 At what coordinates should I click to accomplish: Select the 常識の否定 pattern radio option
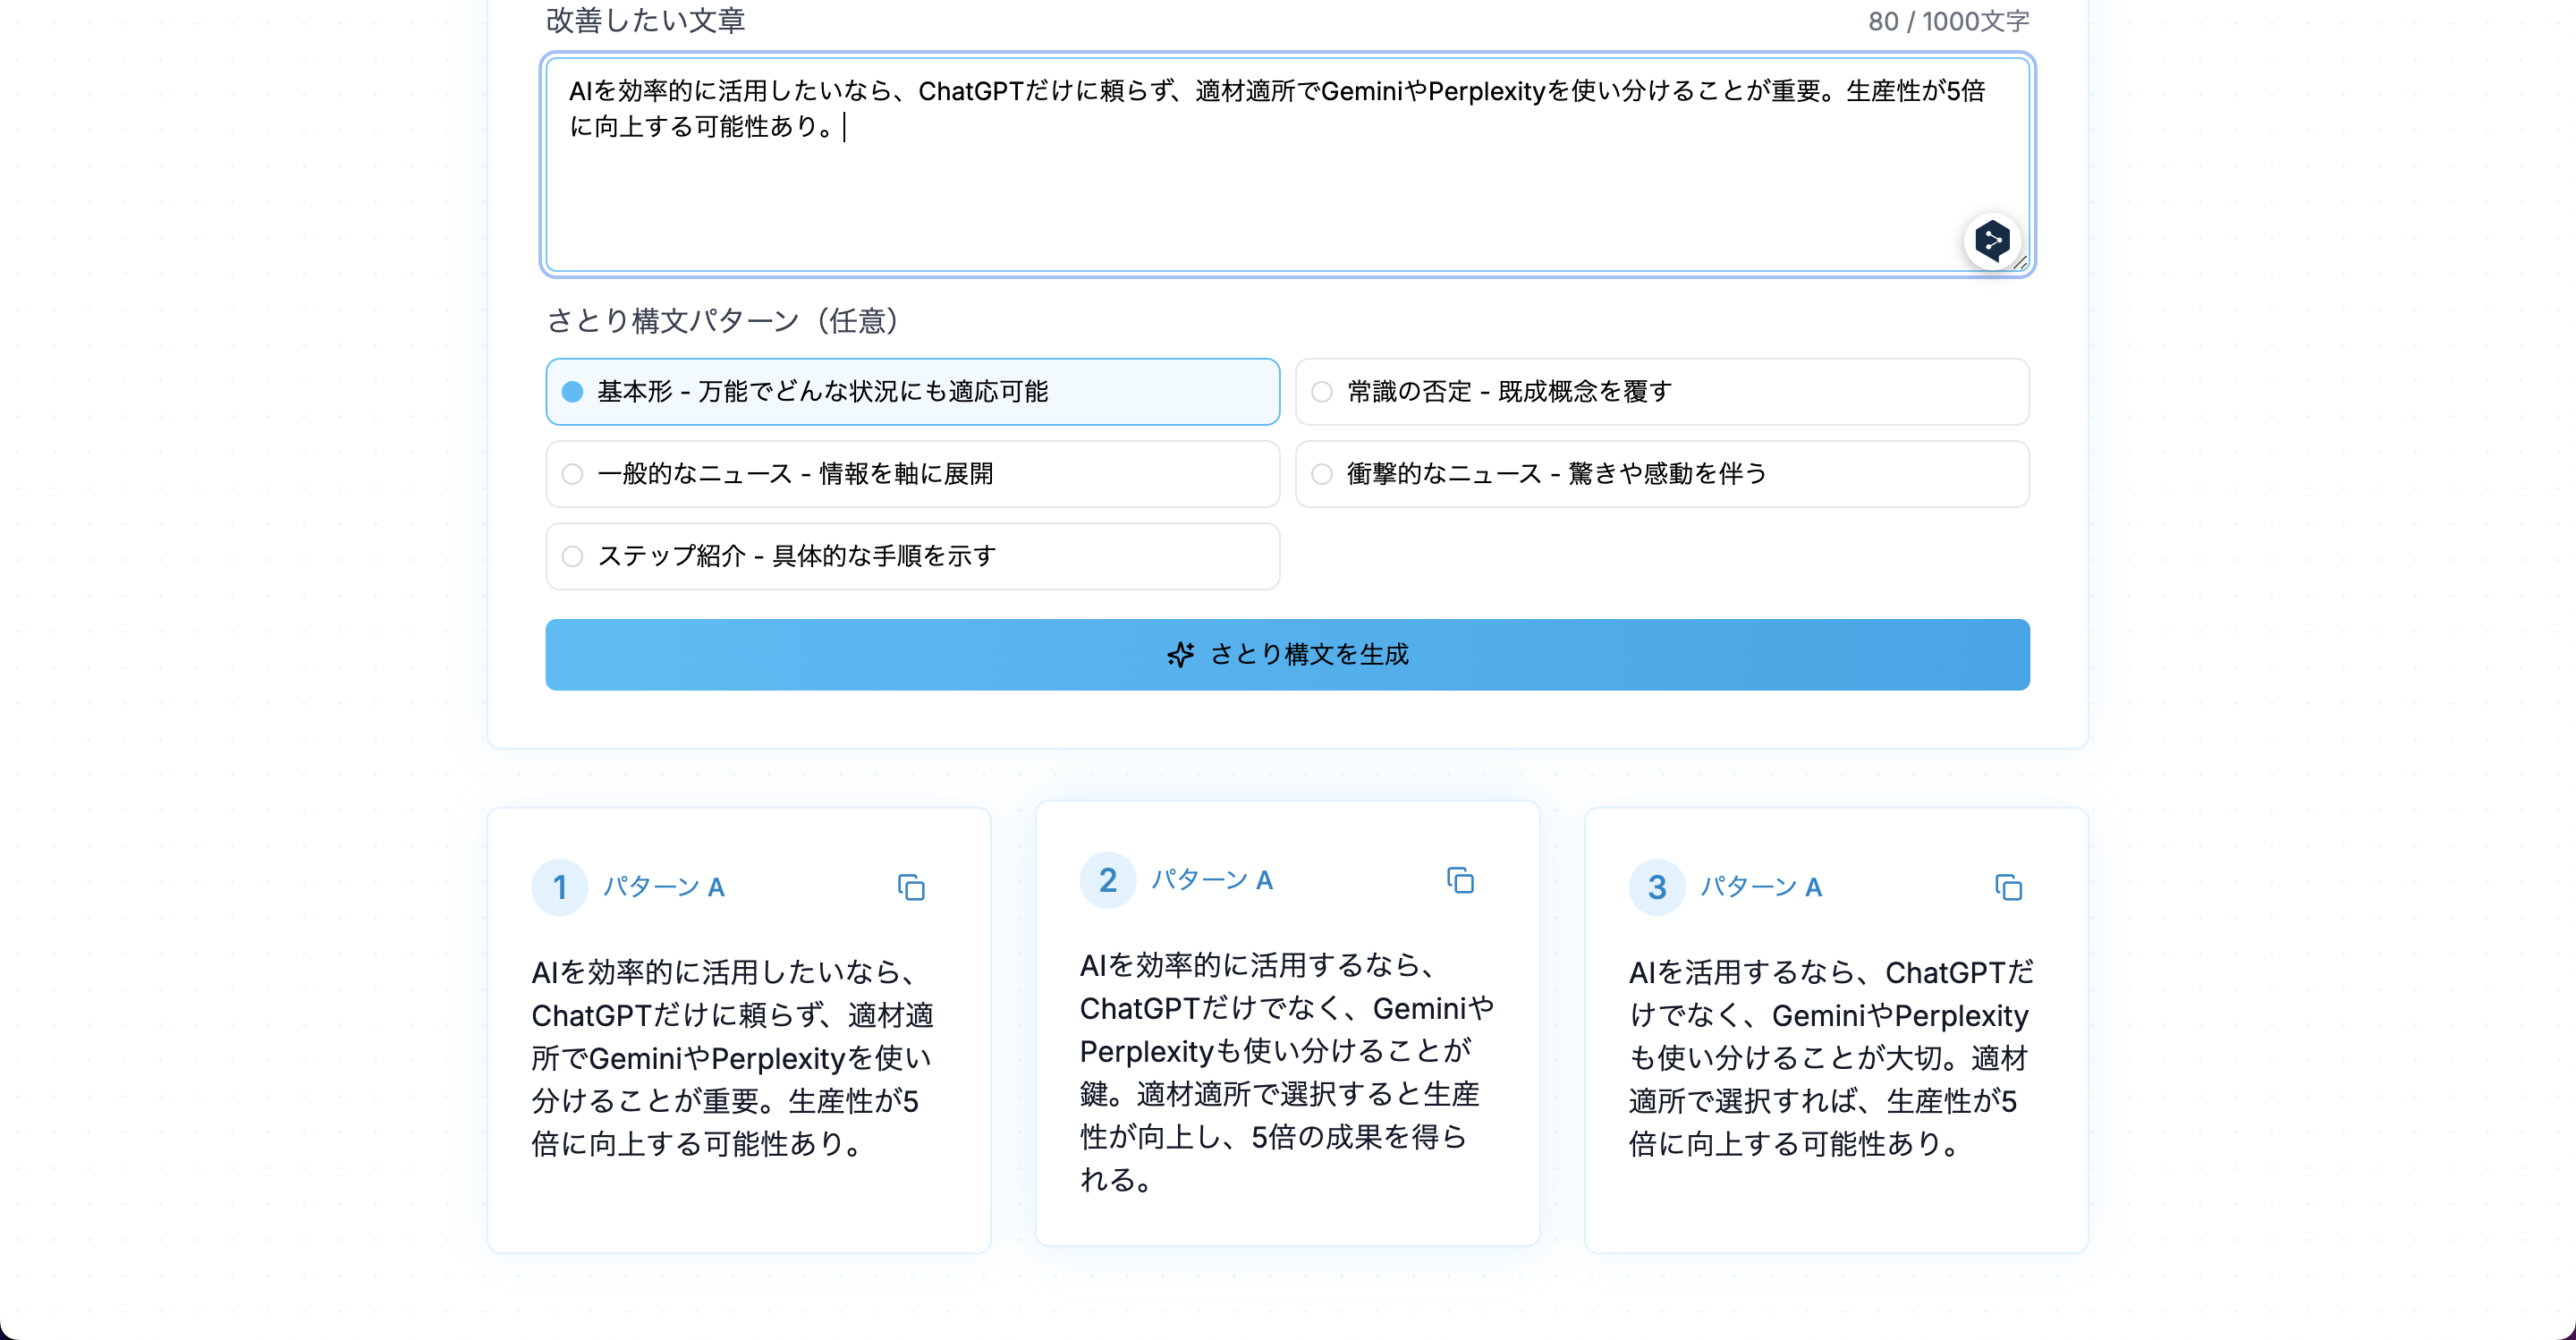coord(1662,392)
